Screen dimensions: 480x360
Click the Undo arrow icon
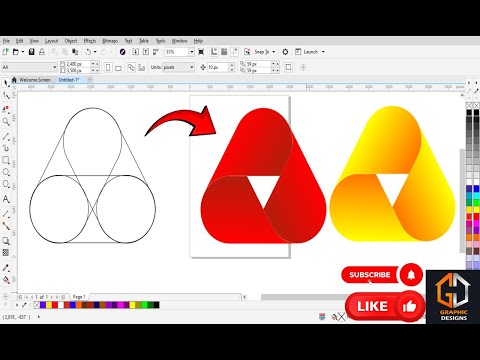tap(88, 52)
